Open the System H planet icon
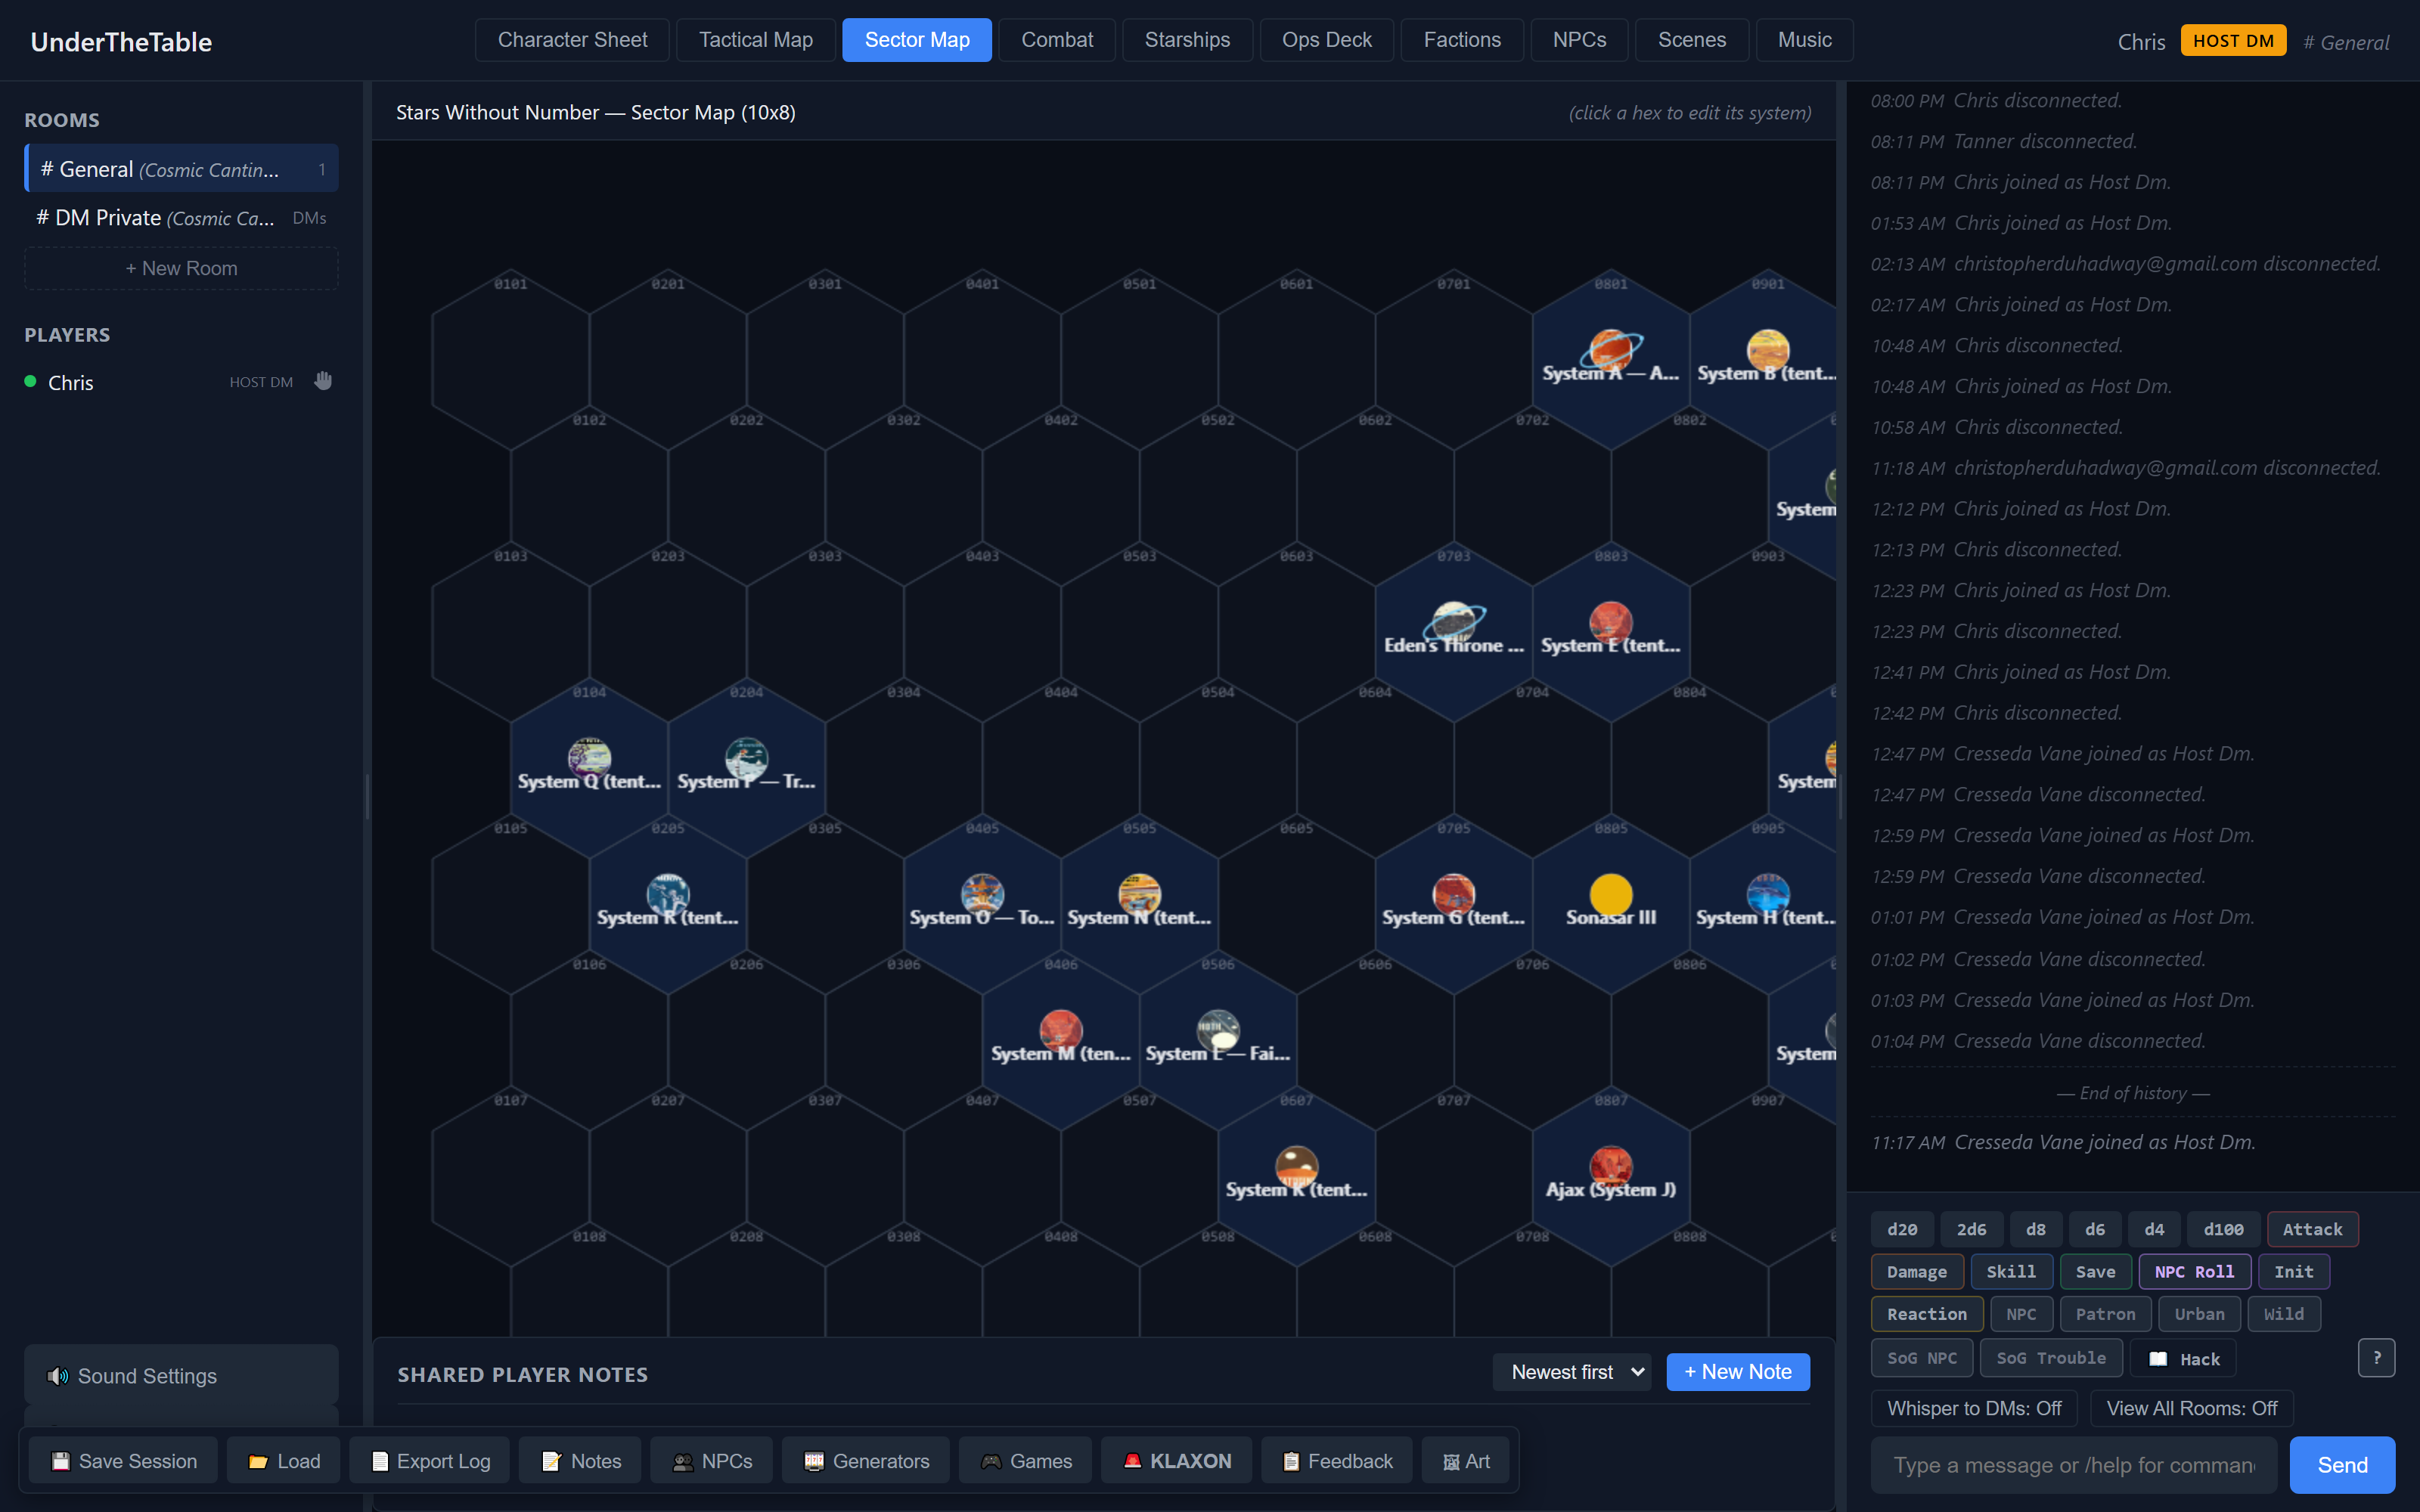Screen dimensions: 2420x1512 click(1767, 894)
